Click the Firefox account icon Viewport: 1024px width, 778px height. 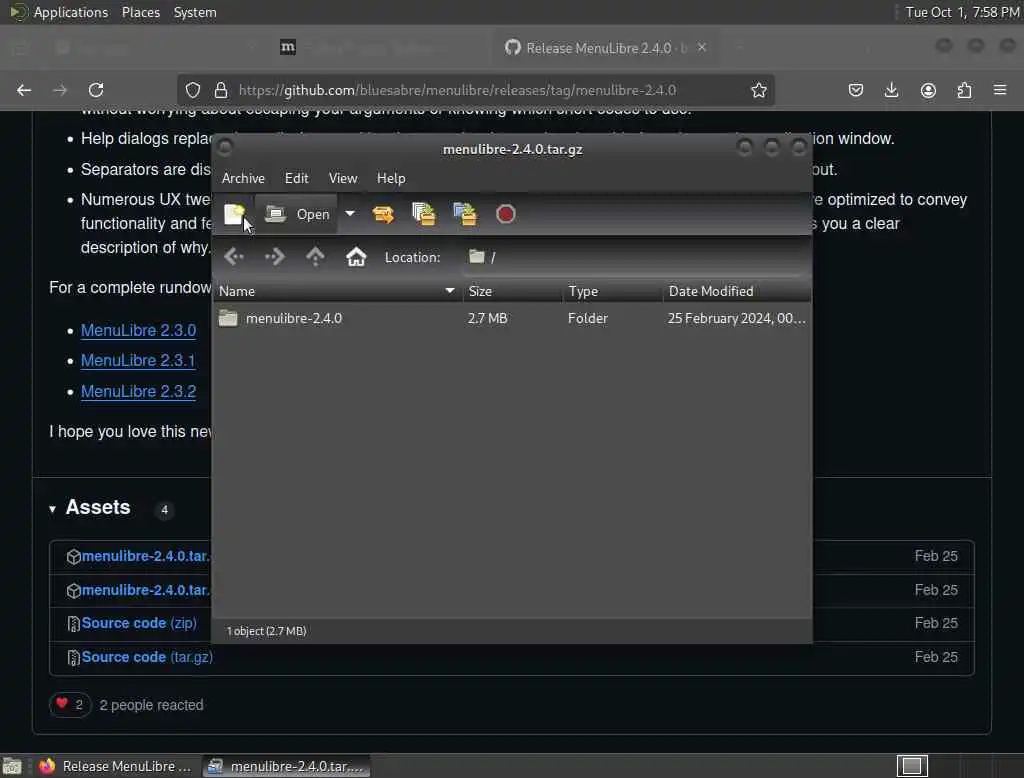[x=928, y=90]
